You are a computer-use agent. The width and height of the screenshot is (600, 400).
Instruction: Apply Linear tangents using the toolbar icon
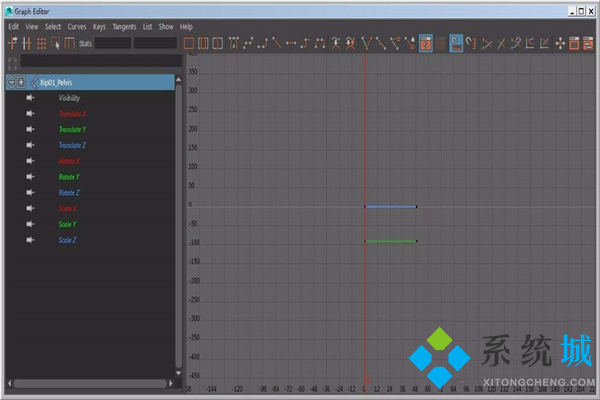click(x=277, y=43)
